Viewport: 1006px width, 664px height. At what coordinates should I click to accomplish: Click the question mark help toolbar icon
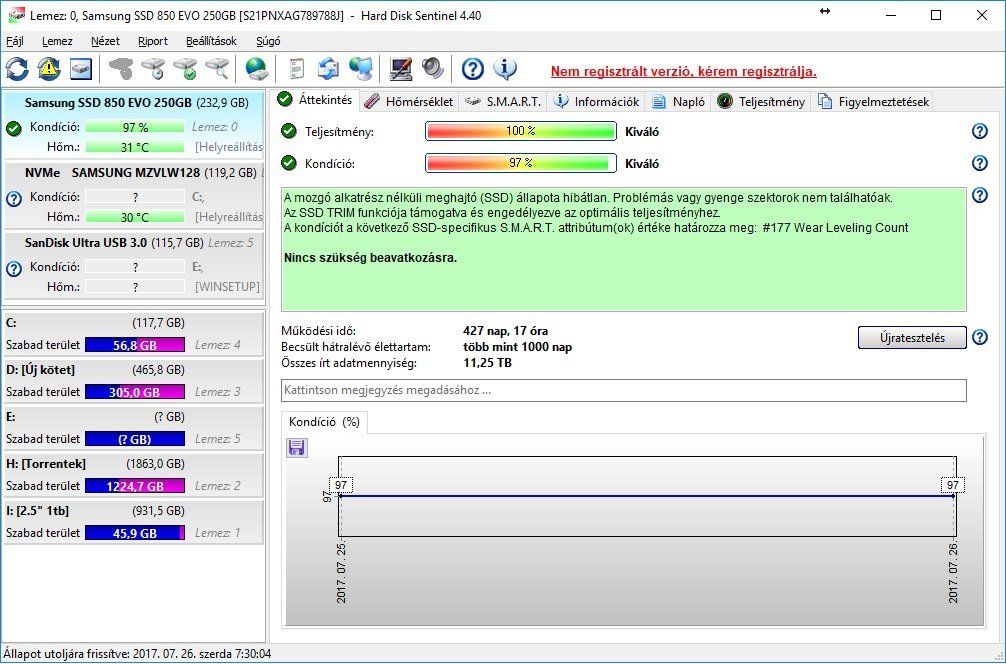click(472, 69)
